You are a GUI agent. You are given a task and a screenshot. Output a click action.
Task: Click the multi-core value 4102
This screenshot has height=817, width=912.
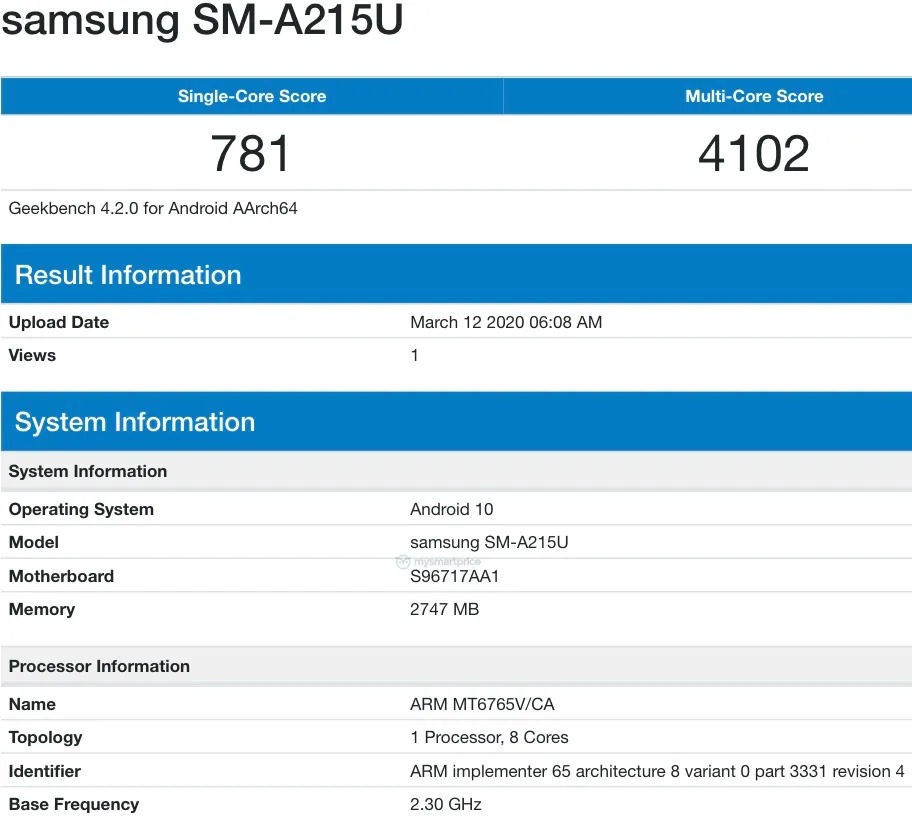click(x=754, y=154)
